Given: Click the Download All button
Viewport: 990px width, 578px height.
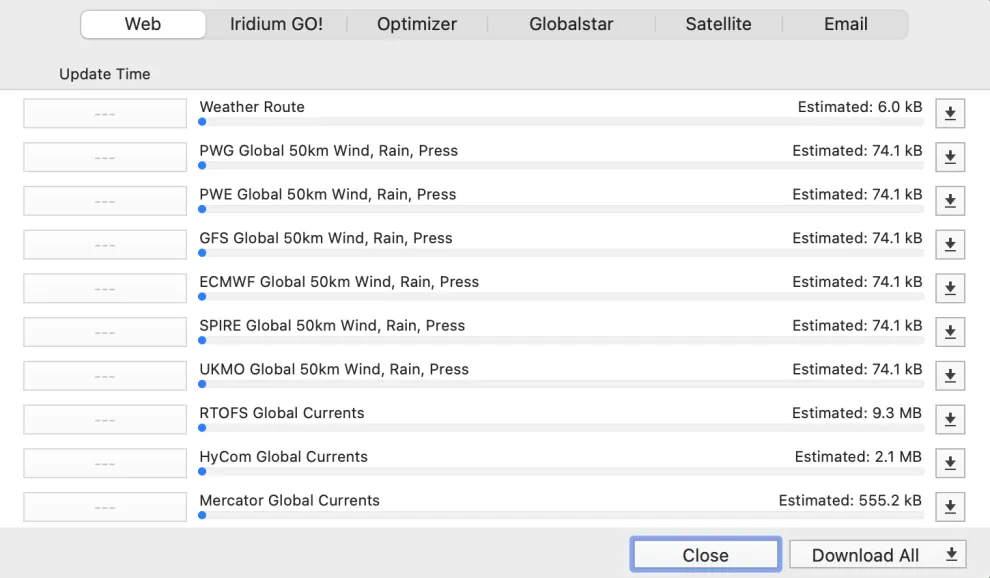Looking at the screenshot, I should click(x=877, y=554).
